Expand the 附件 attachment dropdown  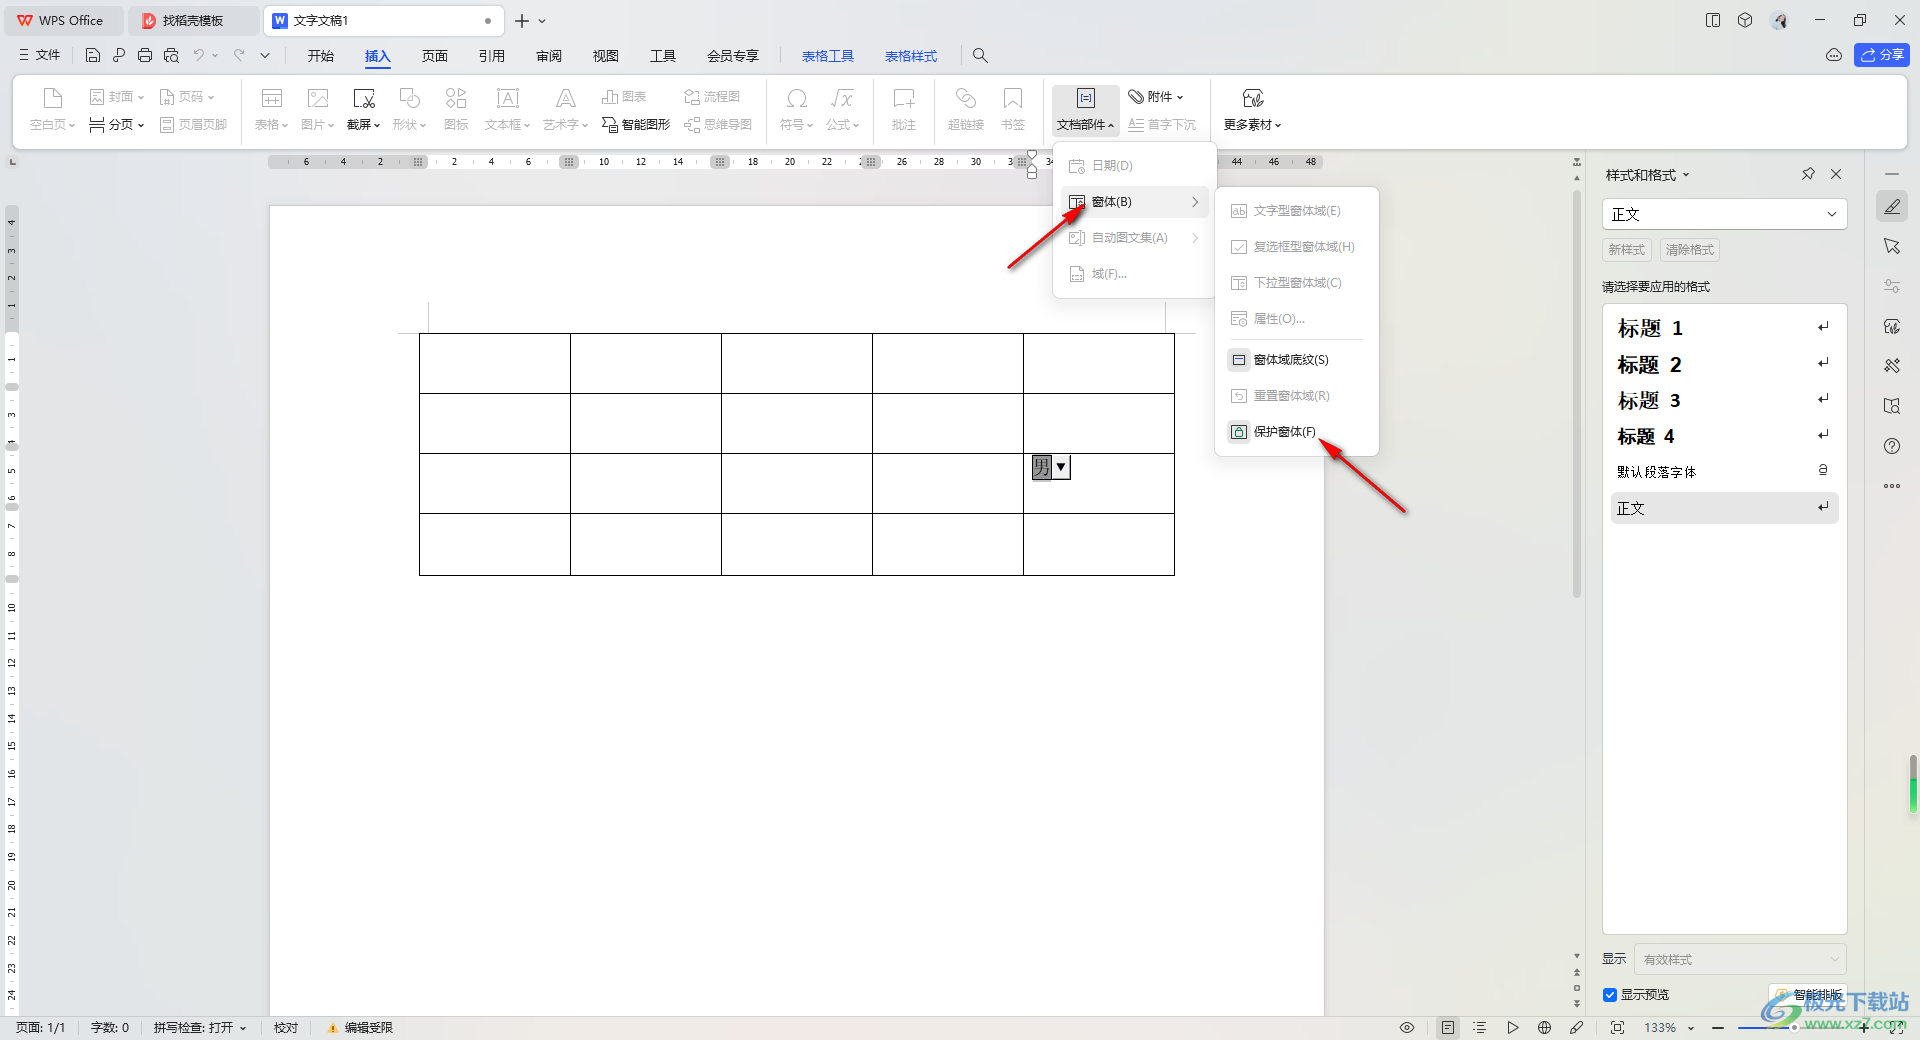(1156, 97)
